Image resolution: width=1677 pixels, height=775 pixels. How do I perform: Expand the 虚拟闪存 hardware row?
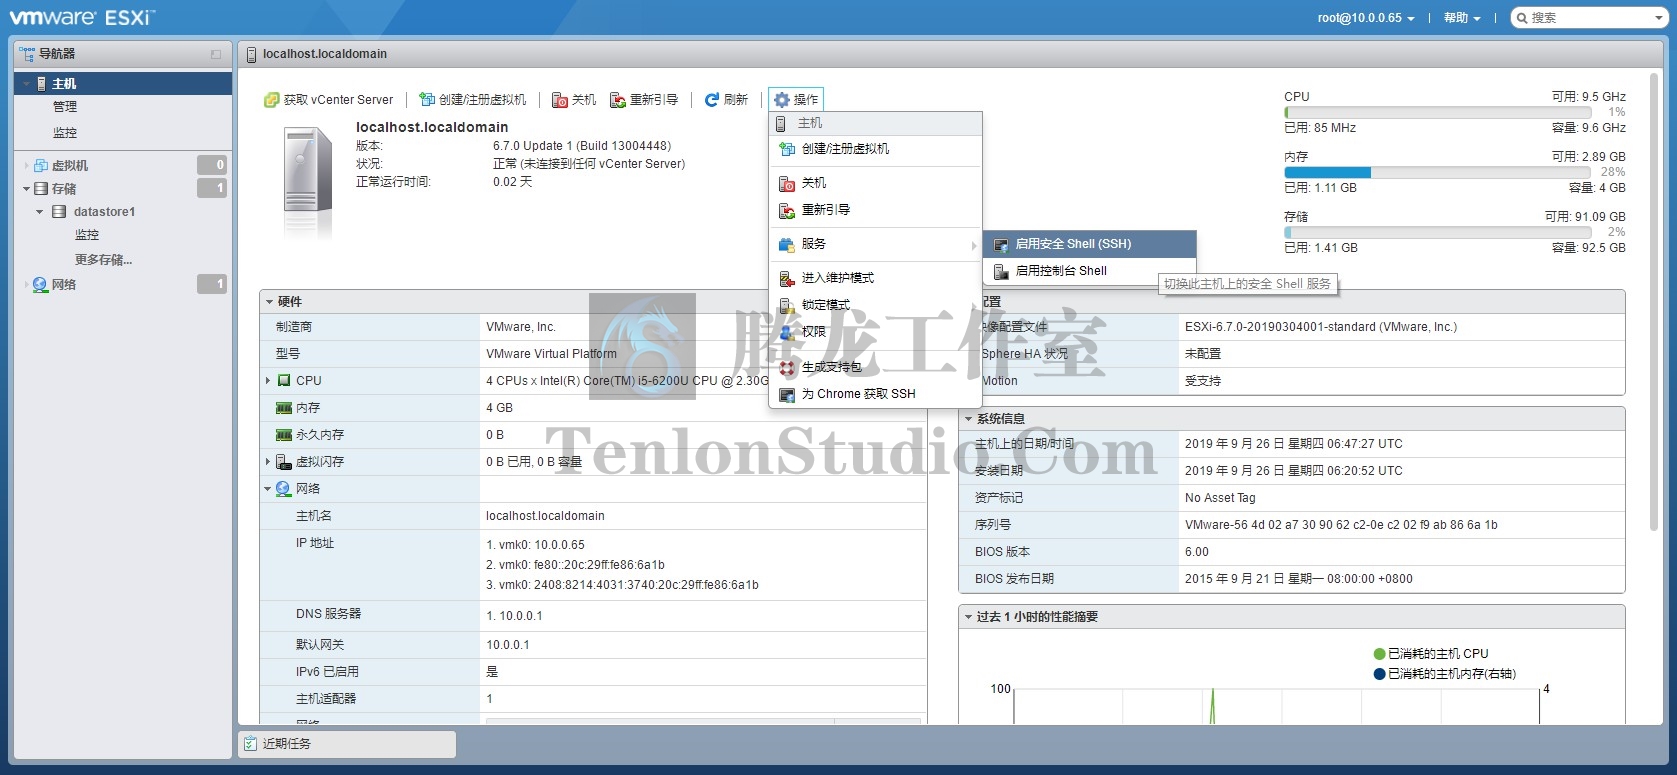pyautogui.click(x=268, y=462)
